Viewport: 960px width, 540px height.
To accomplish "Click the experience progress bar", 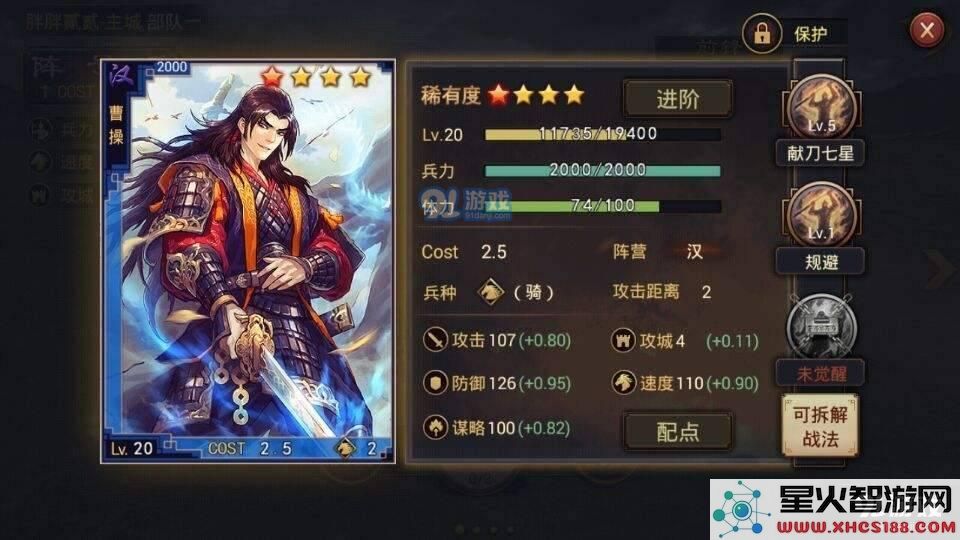I will [602, 134].
